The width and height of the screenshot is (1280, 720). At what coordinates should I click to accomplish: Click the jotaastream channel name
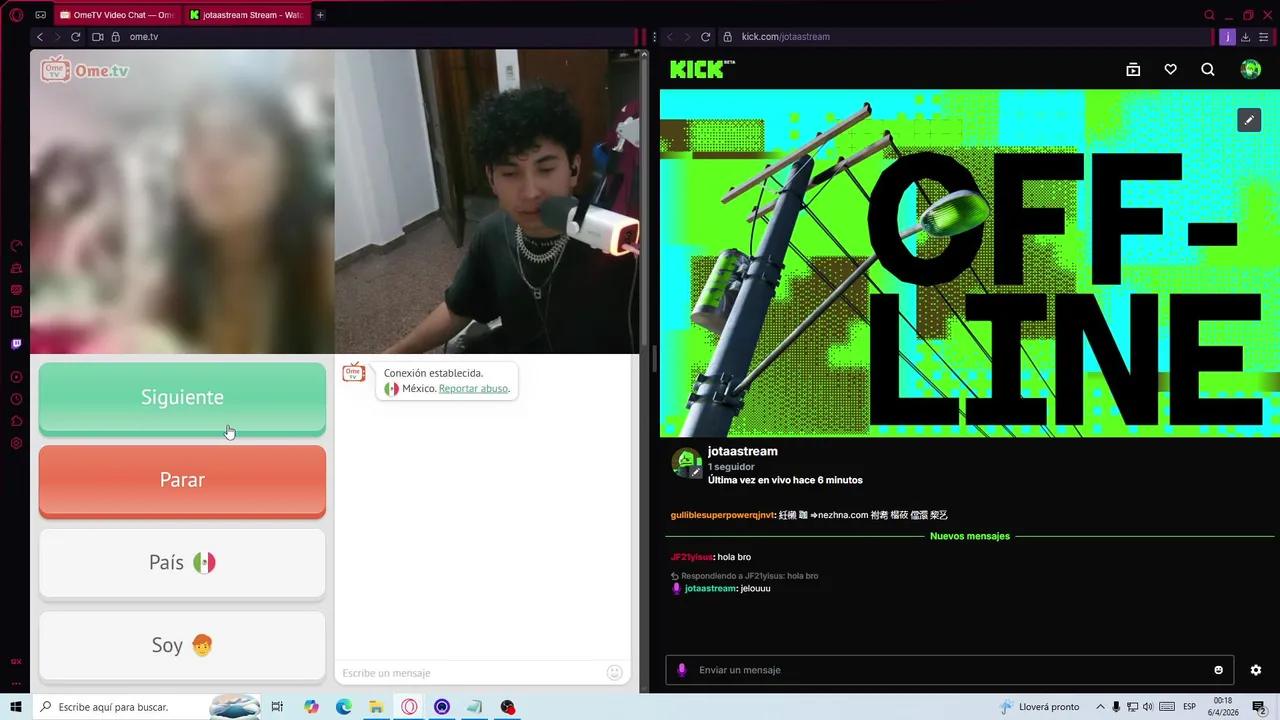coord(742,452)
